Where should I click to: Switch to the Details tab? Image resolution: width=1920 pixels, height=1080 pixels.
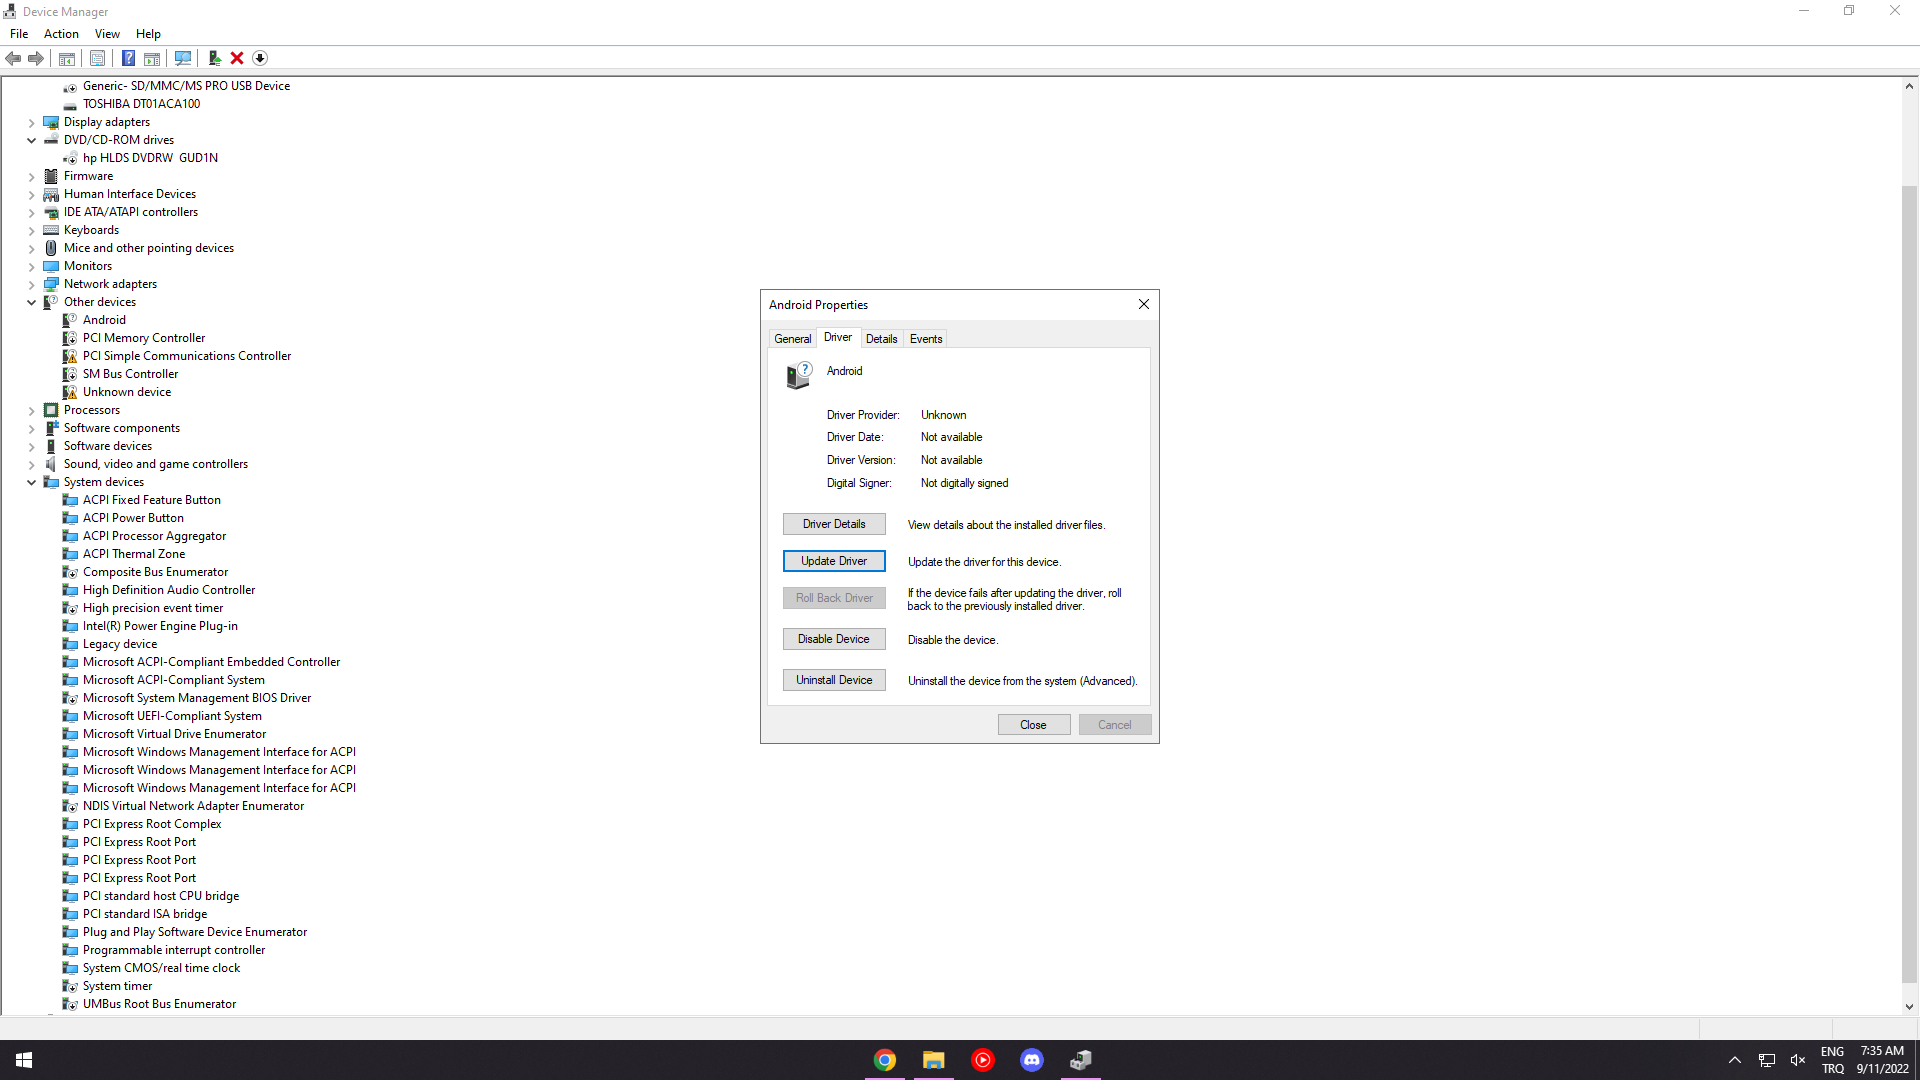(881, 339)
